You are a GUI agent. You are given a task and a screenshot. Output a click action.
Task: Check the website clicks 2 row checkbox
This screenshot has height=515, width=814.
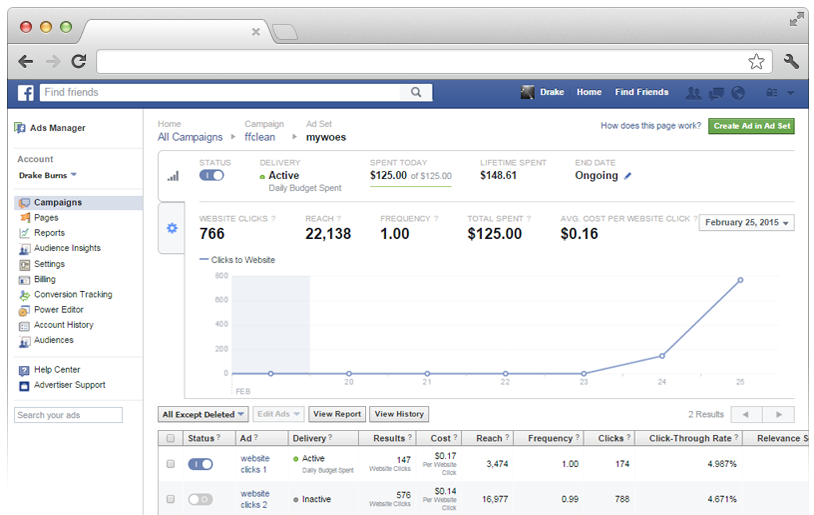(x=170, y=499)
